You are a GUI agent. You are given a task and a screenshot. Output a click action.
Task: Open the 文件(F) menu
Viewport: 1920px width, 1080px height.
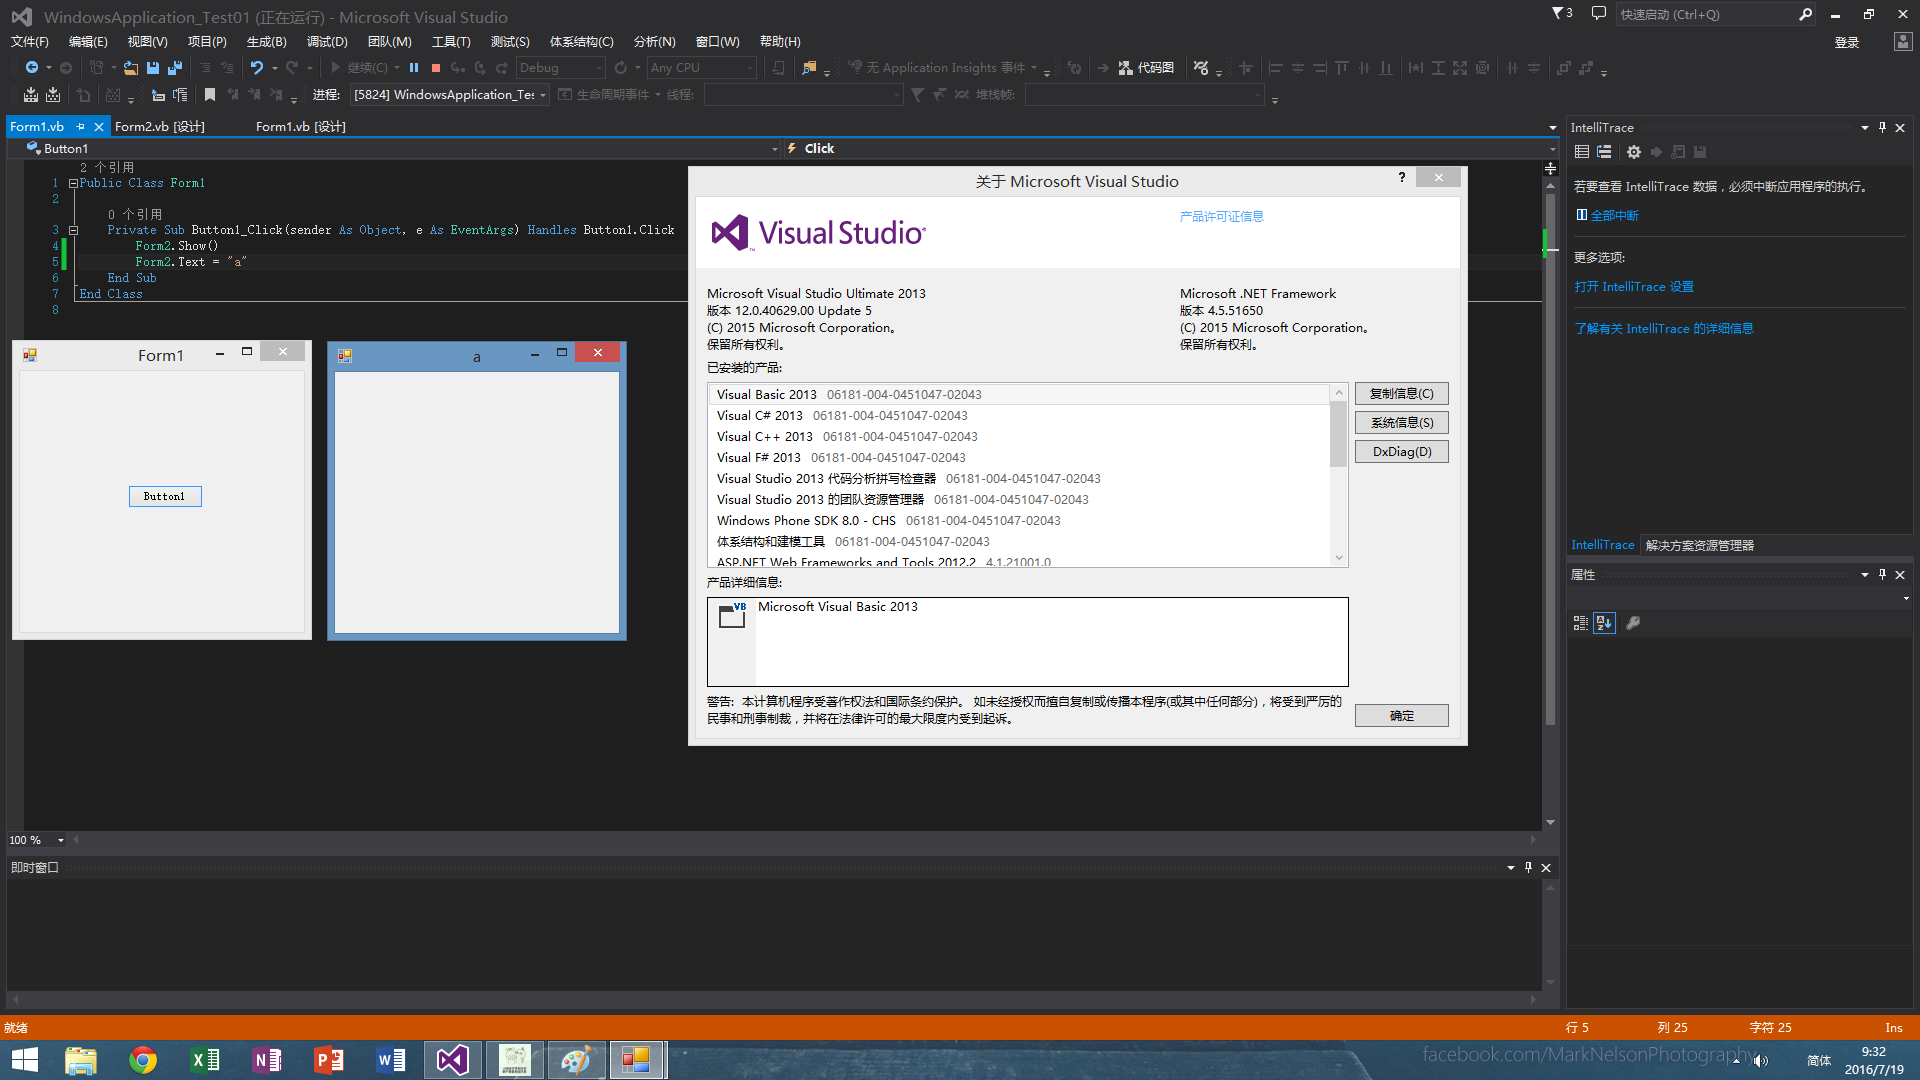pos(30,42)
